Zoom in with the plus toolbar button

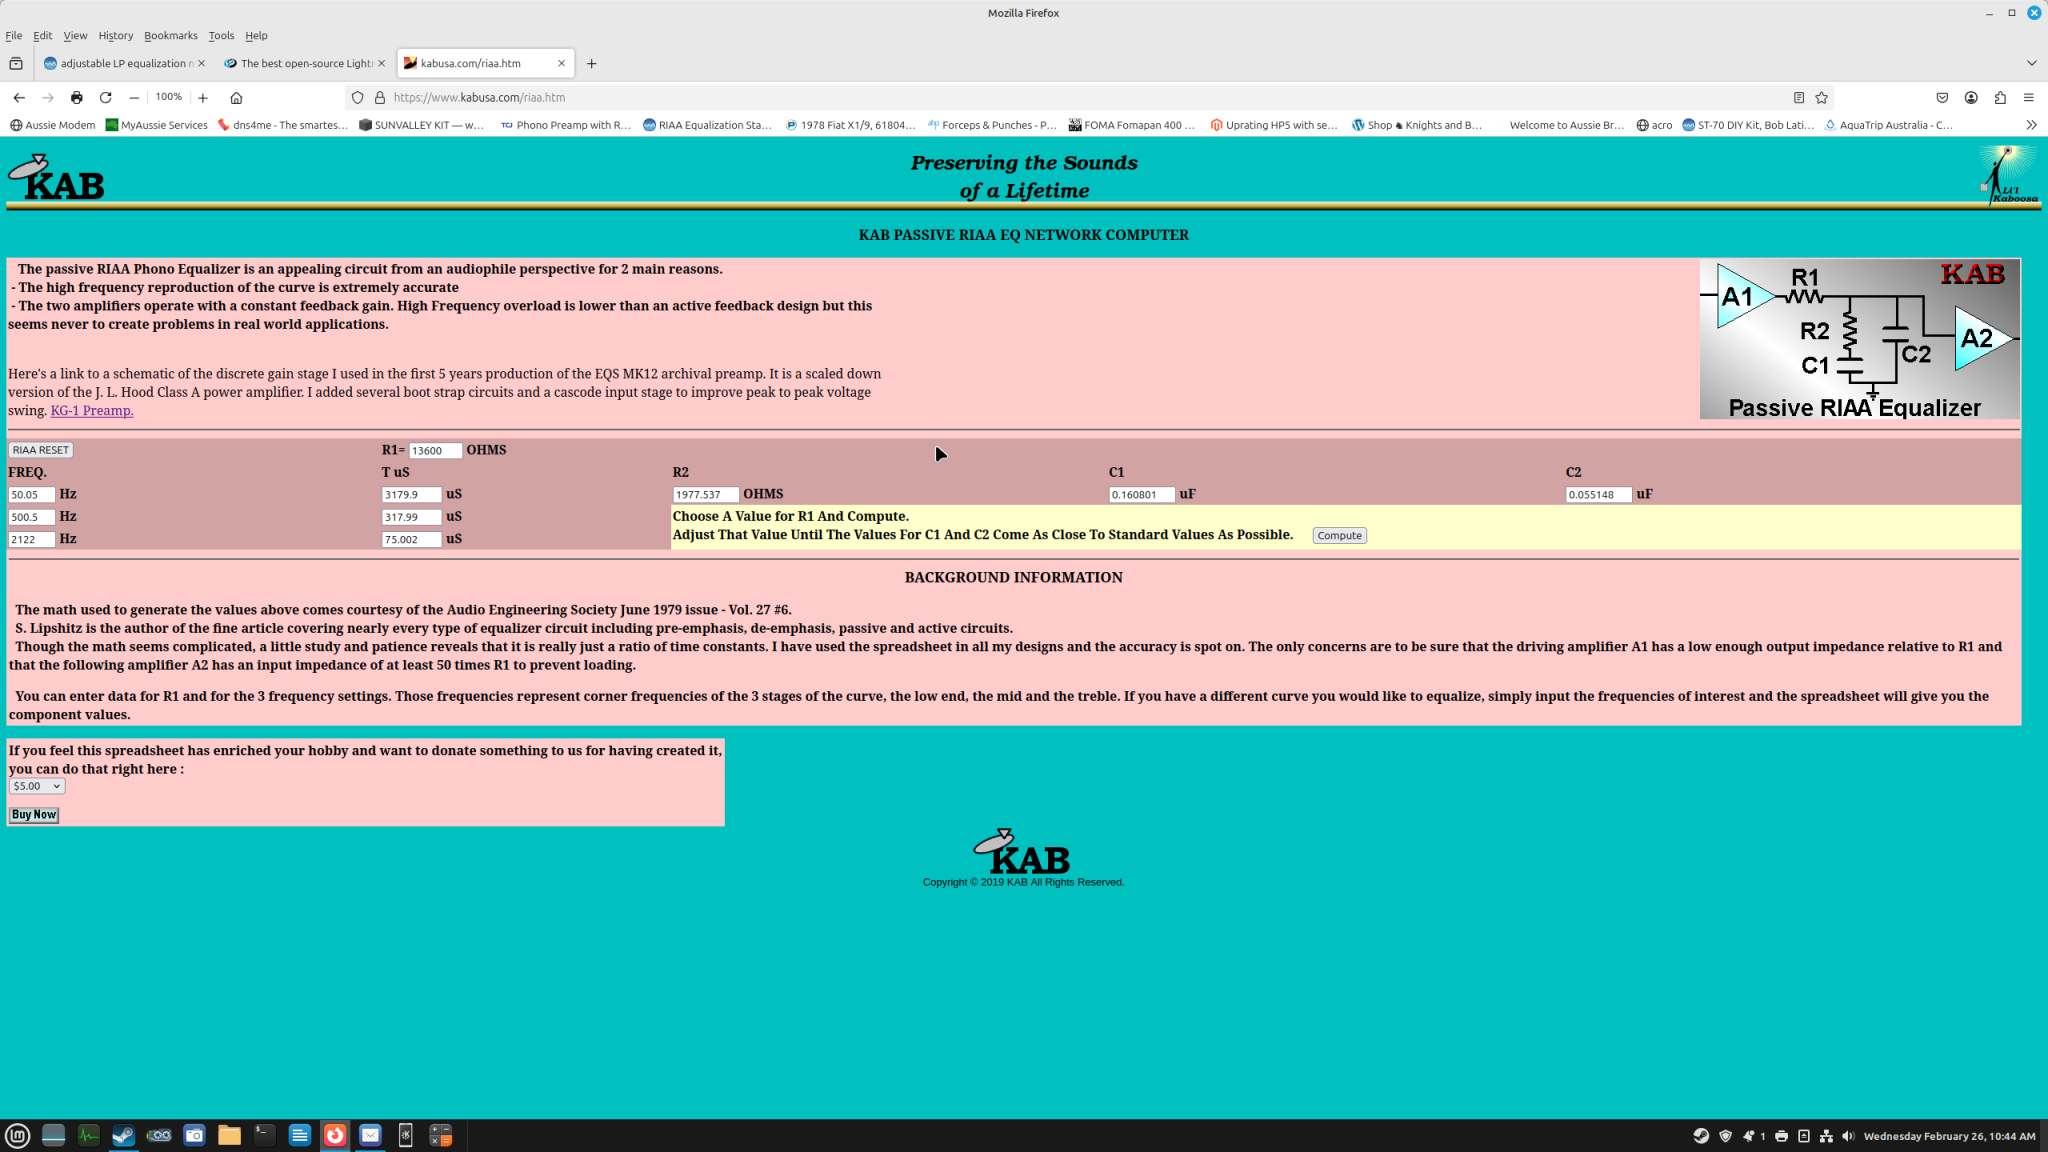tap(203, 97)
